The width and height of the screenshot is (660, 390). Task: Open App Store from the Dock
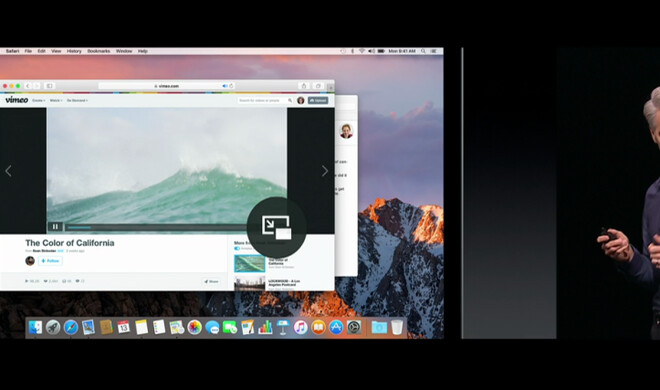point(336,327)
